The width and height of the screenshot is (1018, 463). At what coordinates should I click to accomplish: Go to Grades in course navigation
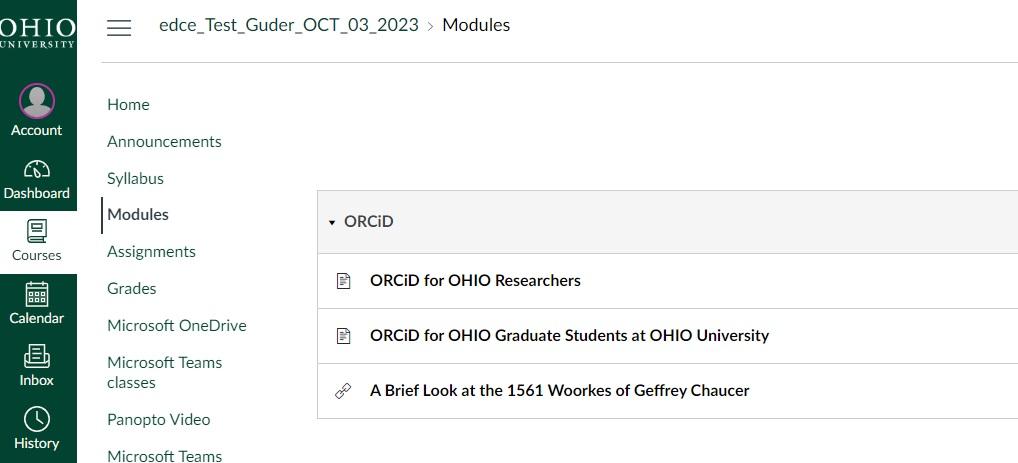tap(132, 289)
